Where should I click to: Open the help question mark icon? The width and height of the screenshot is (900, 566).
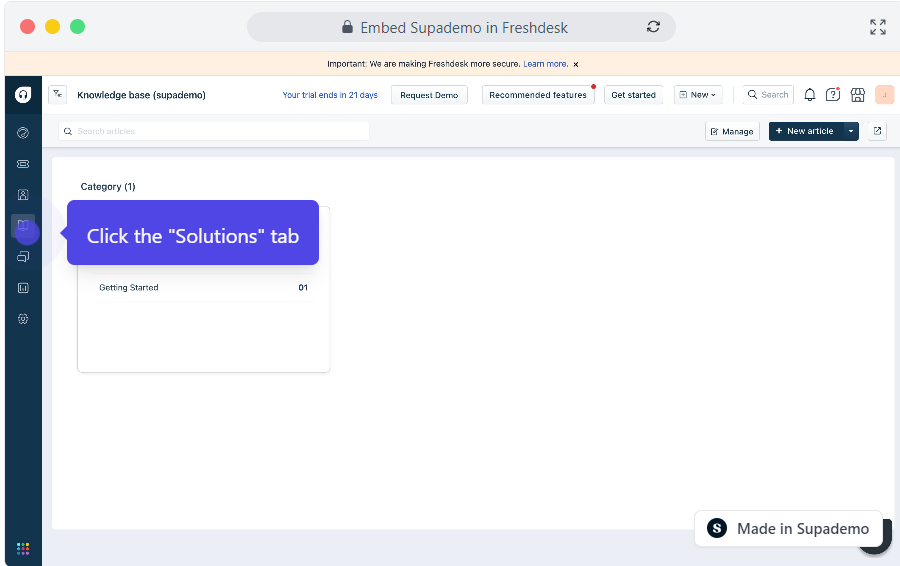[x=833, y=95]
